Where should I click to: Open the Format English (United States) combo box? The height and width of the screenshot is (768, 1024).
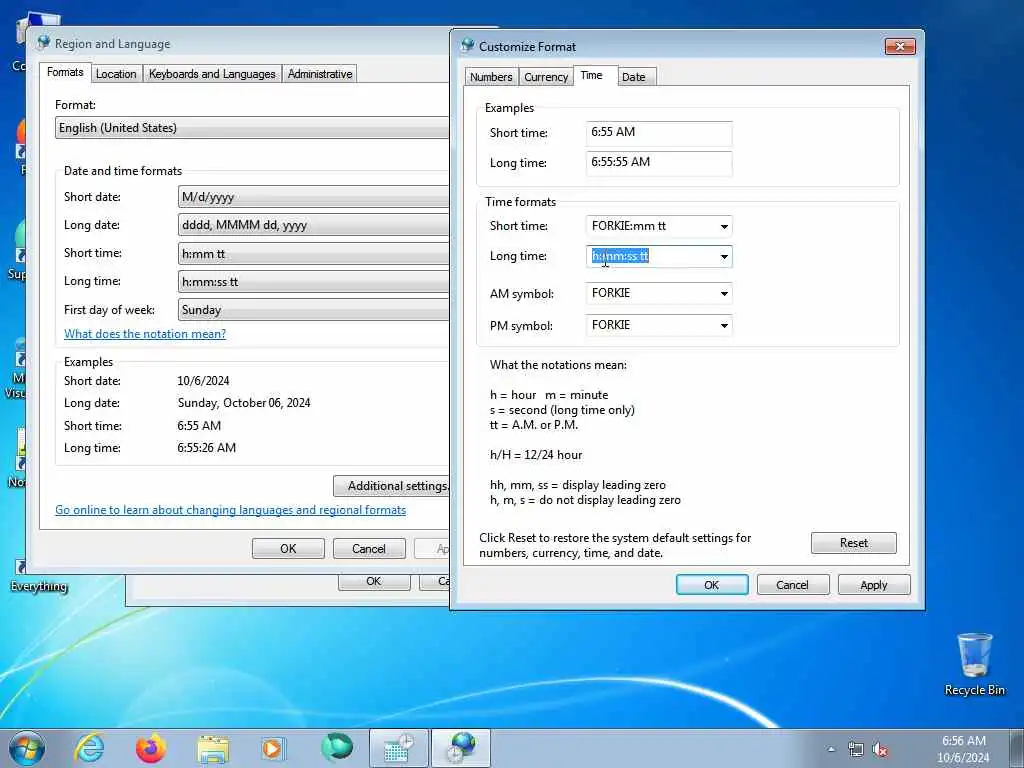(x=252, y=128)
